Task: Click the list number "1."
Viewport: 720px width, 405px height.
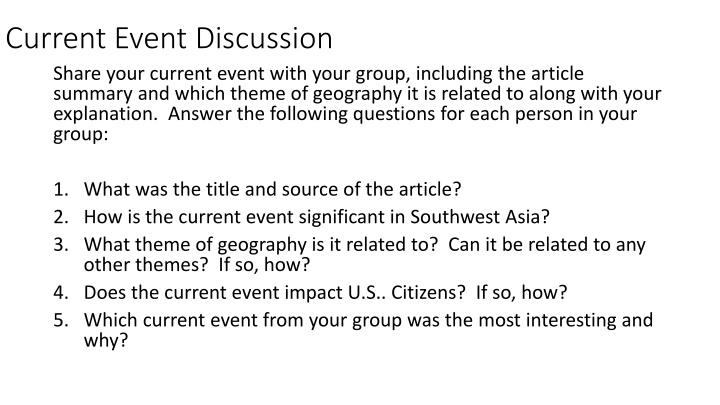Action: pyautogui.click(x=61, y=189)
